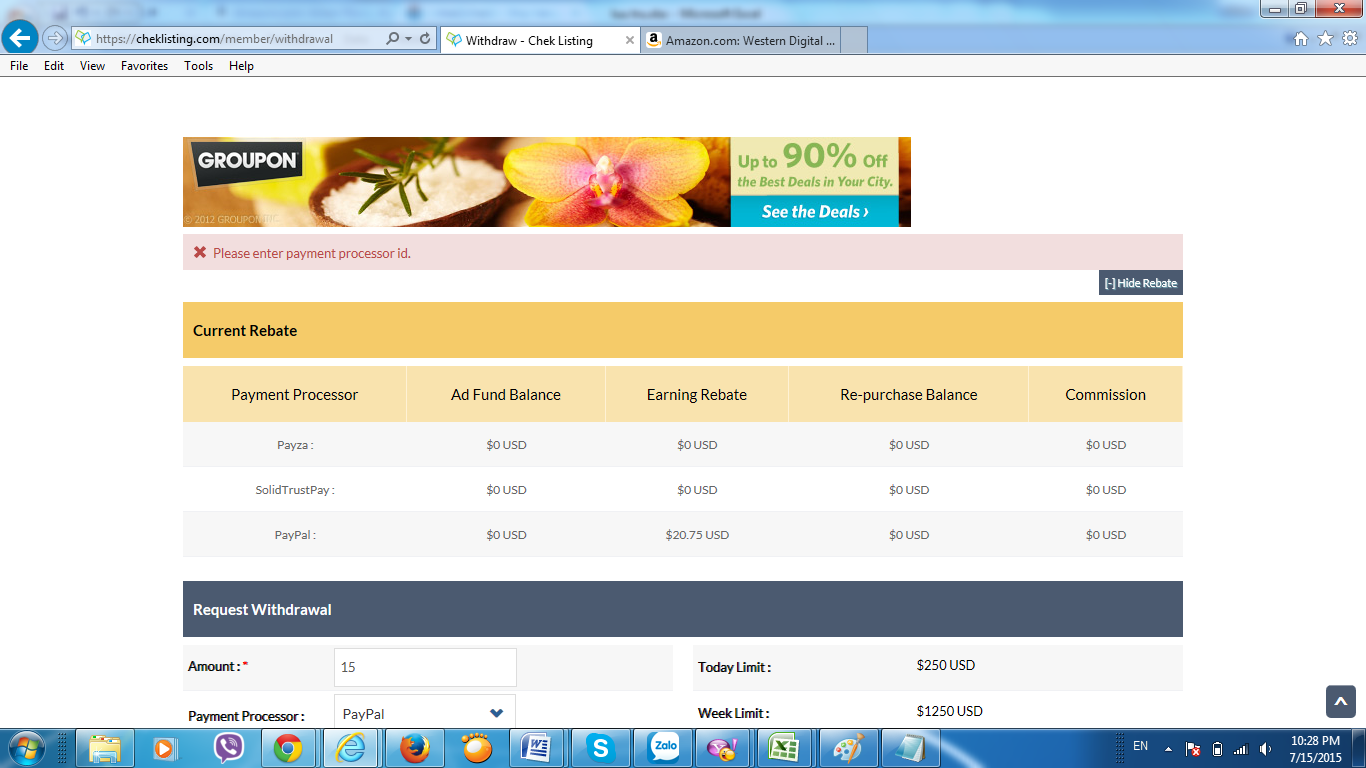Click the Groupon logo in the banner ad

pyautogui.click(x=247, y=163)
